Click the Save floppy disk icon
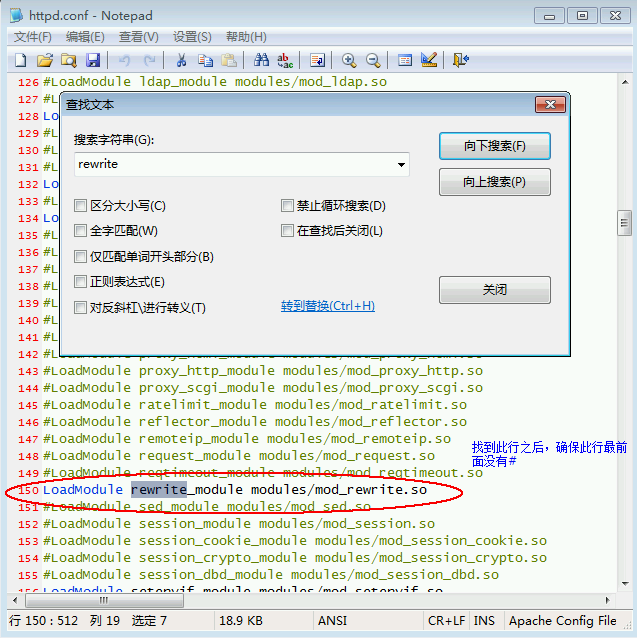 click(x=93, y=60)
